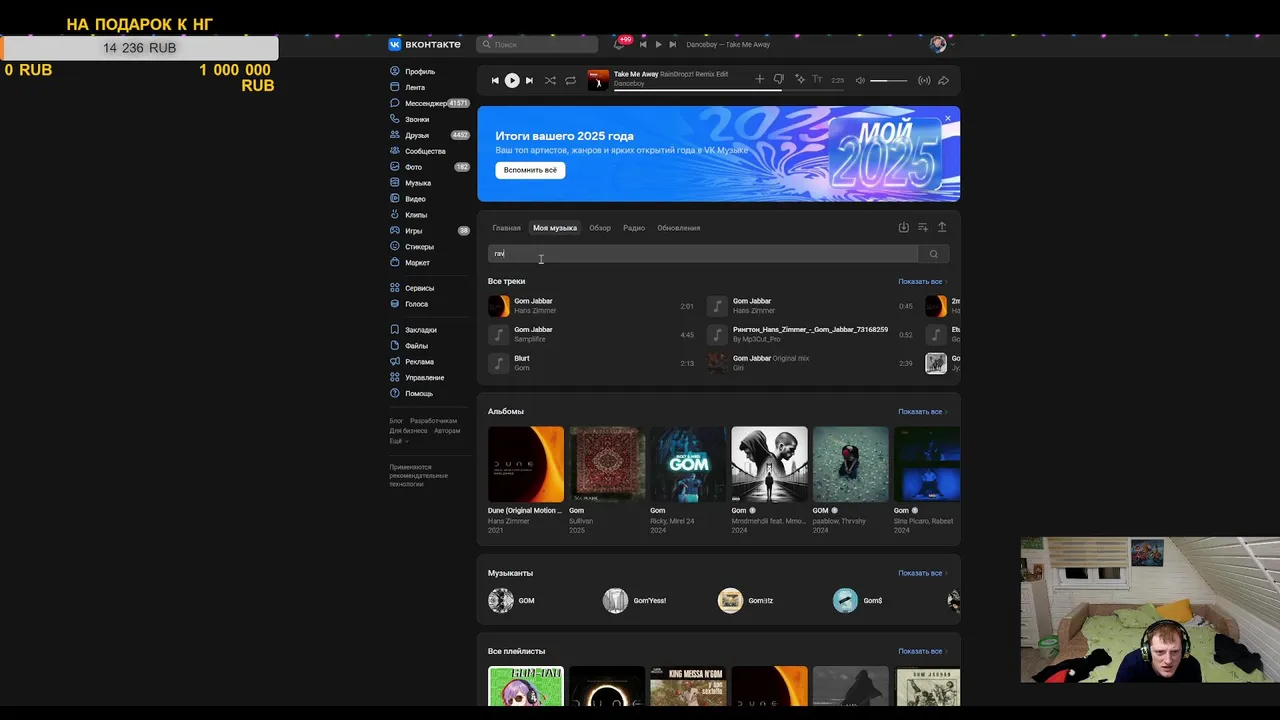This screenshot has height=720, width=1280.
Task: Add current track with plus icon
Action: 760,80
